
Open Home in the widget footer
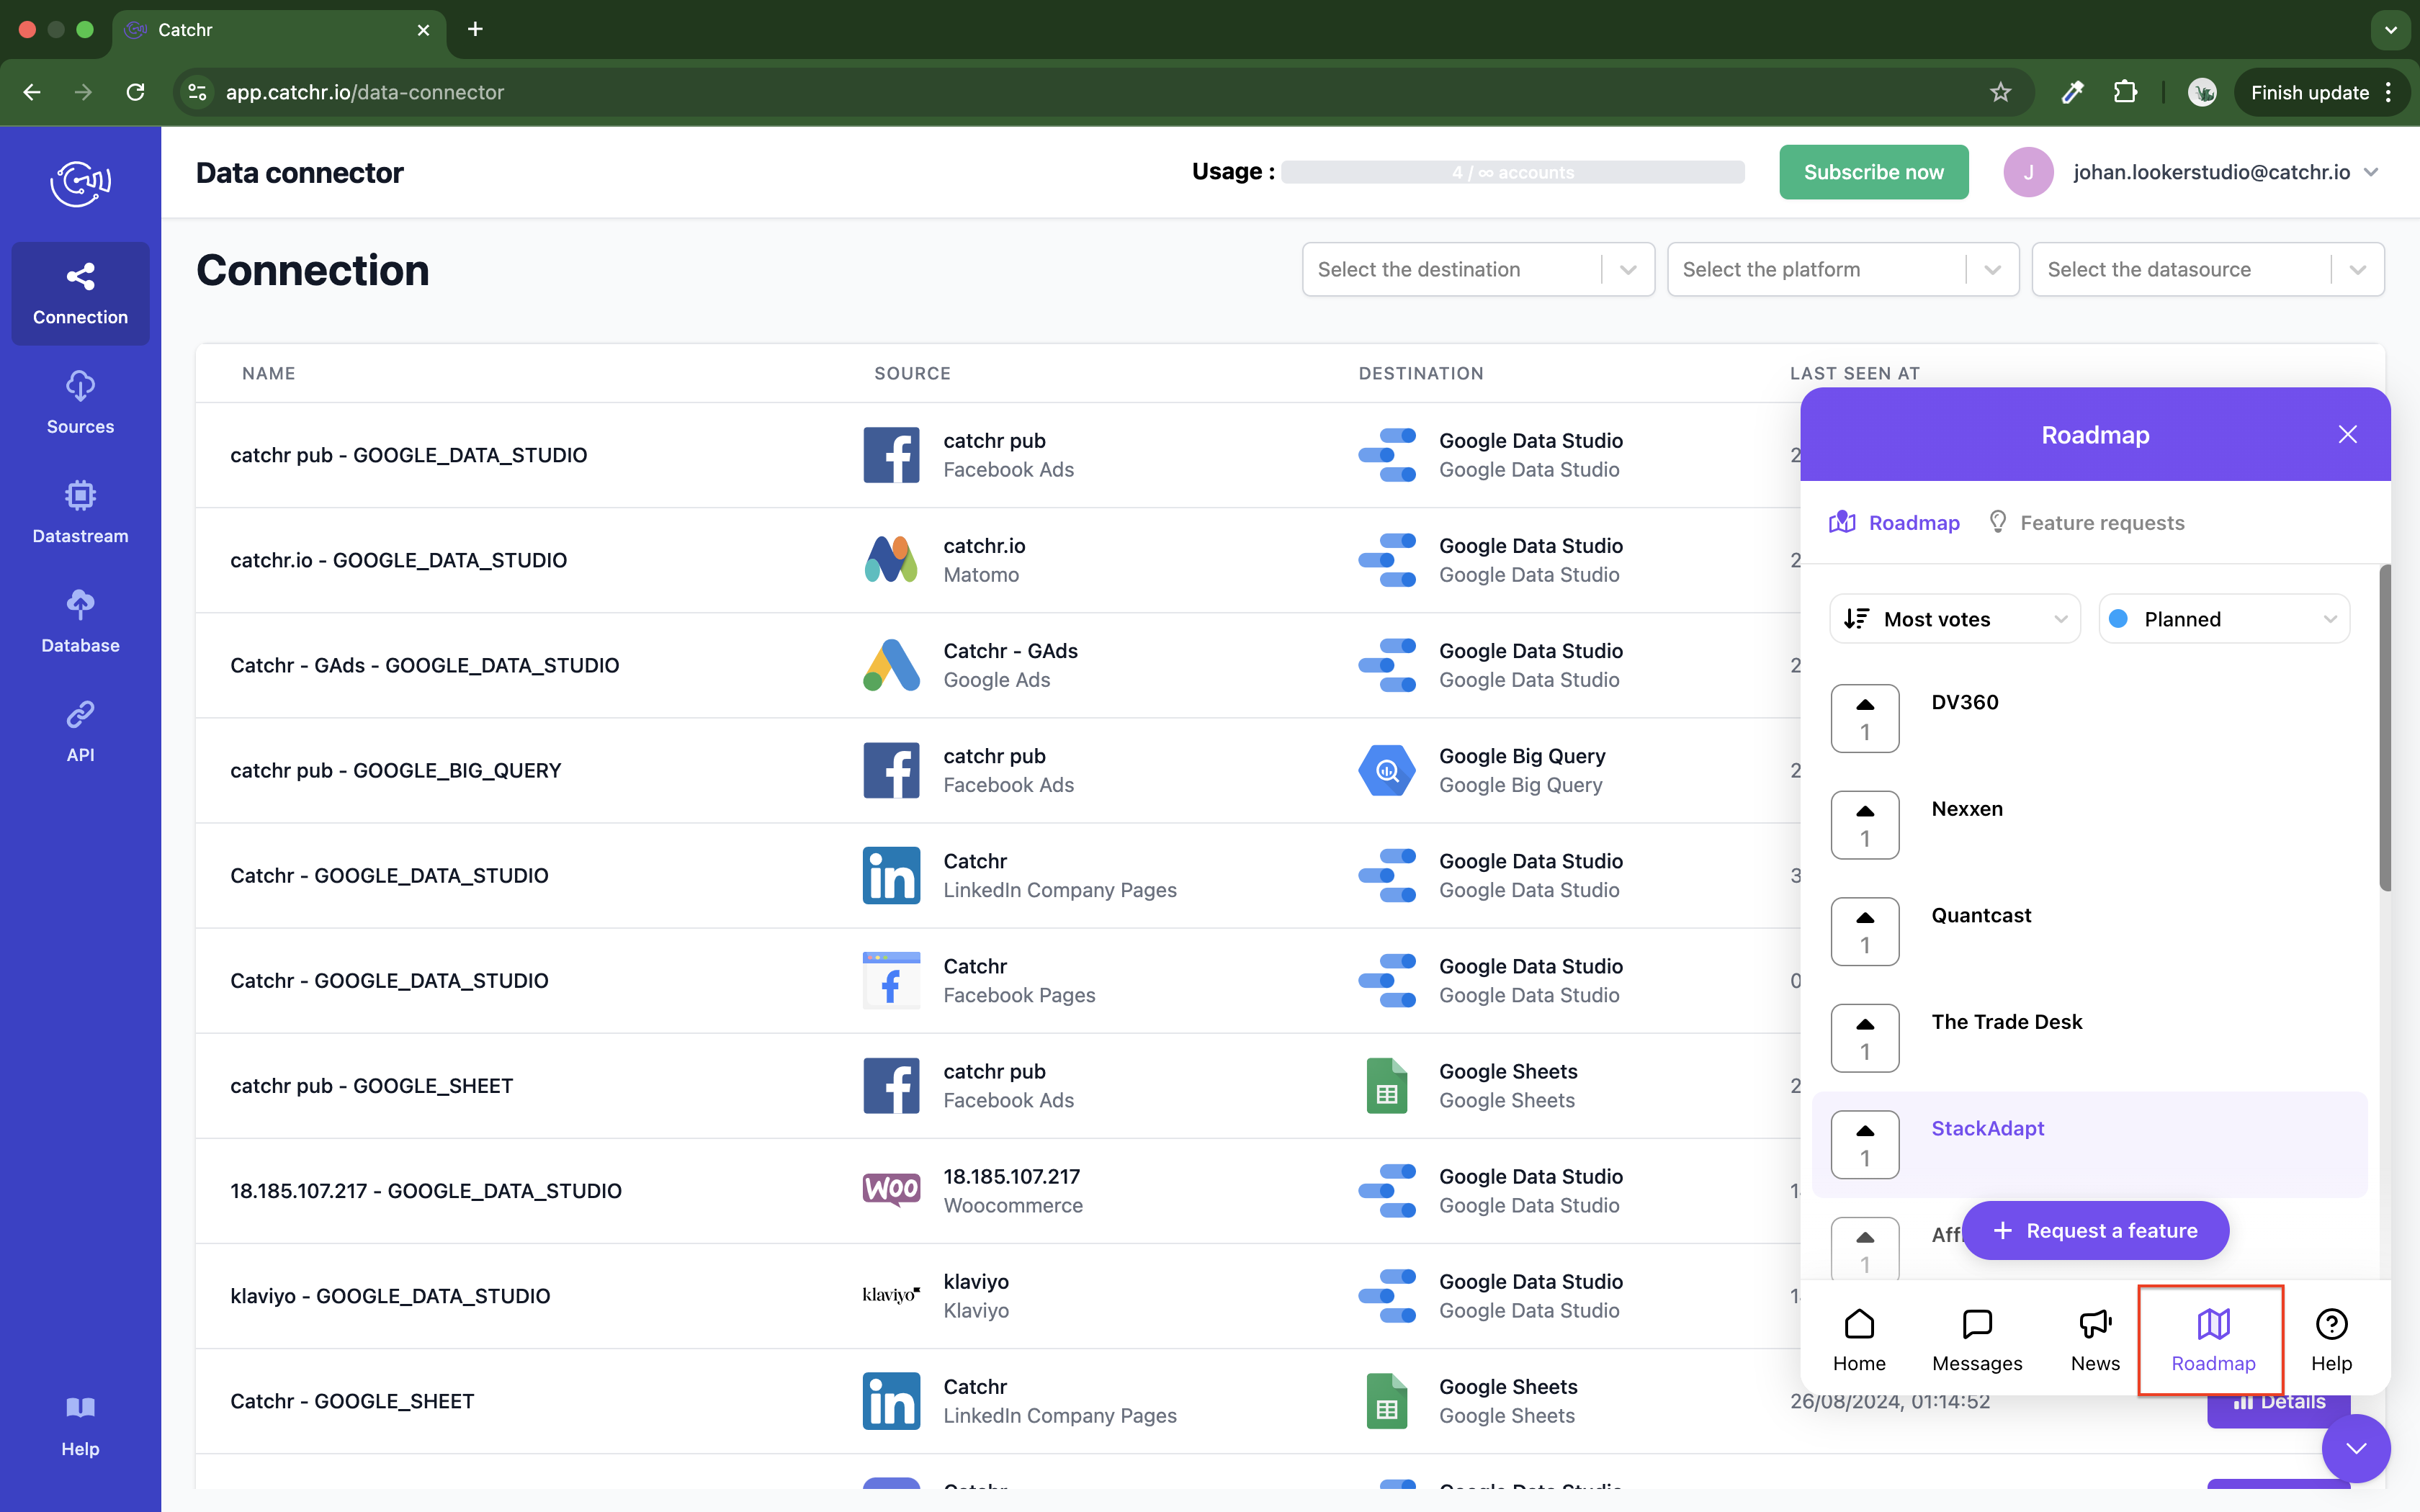1859,1340
